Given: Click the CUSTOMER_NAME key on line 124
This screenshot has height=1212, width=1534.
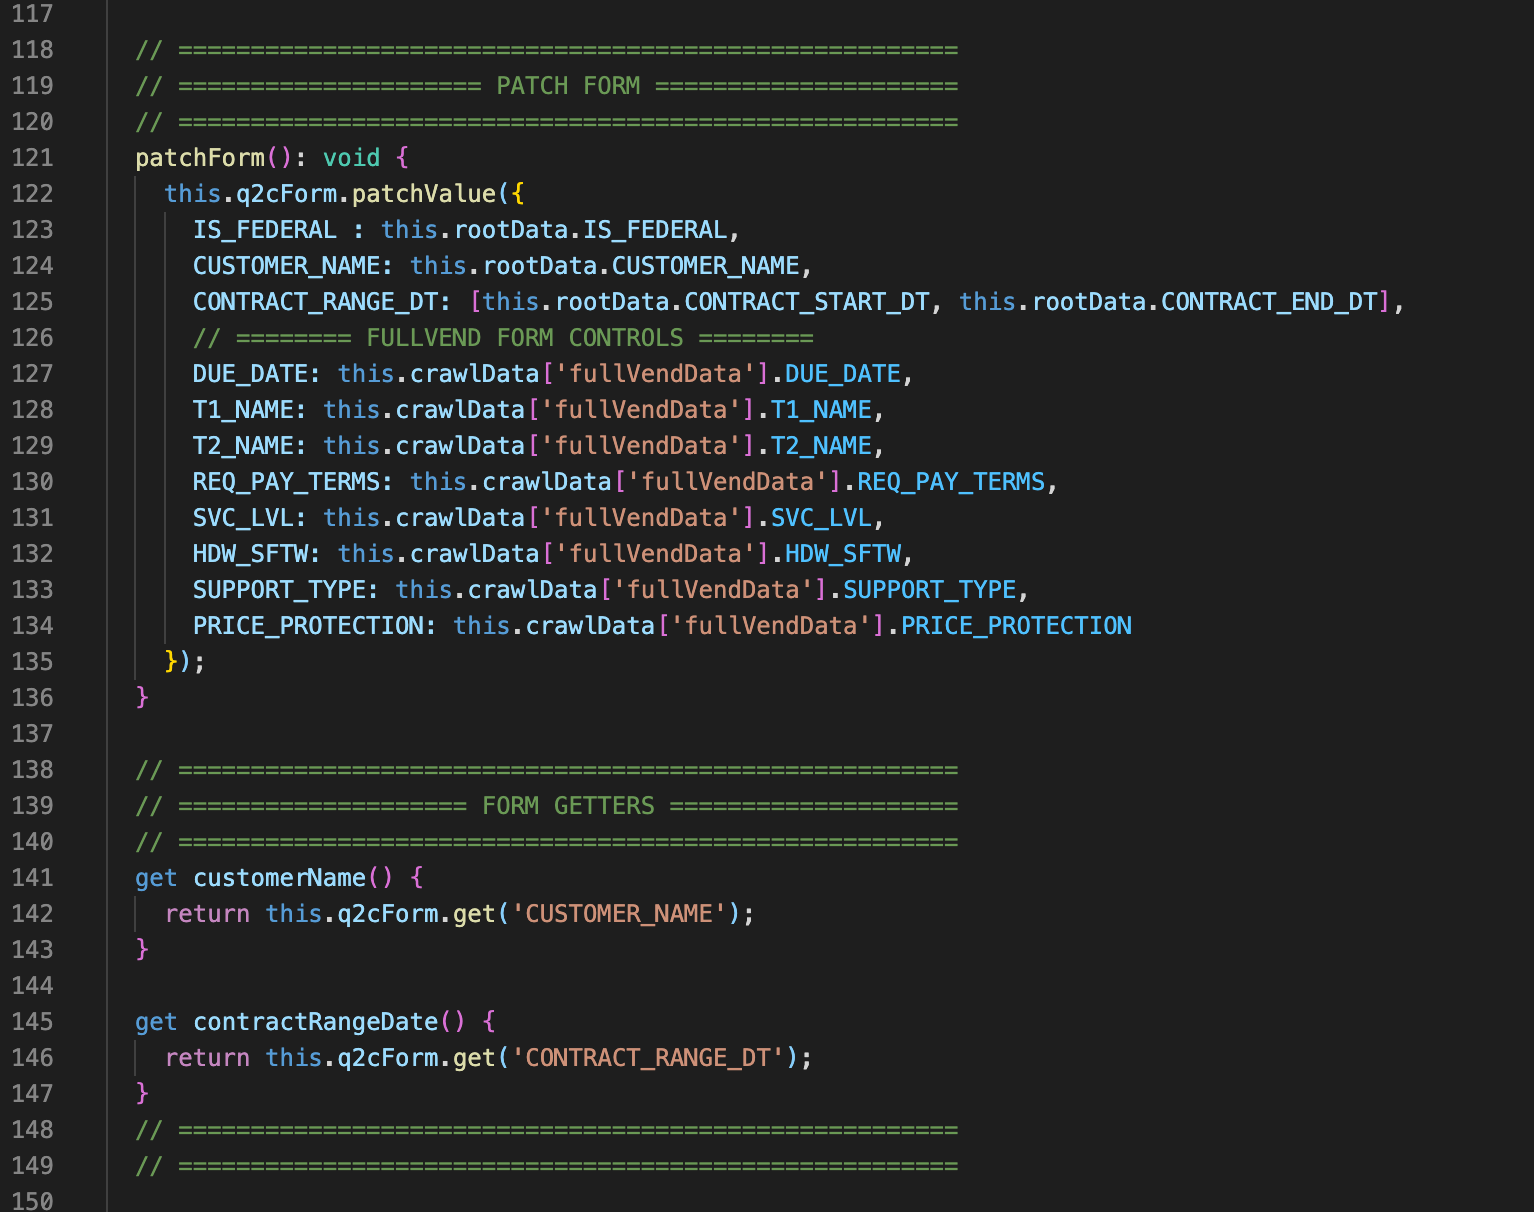Looking at the screenshot, I should (286, 266).
